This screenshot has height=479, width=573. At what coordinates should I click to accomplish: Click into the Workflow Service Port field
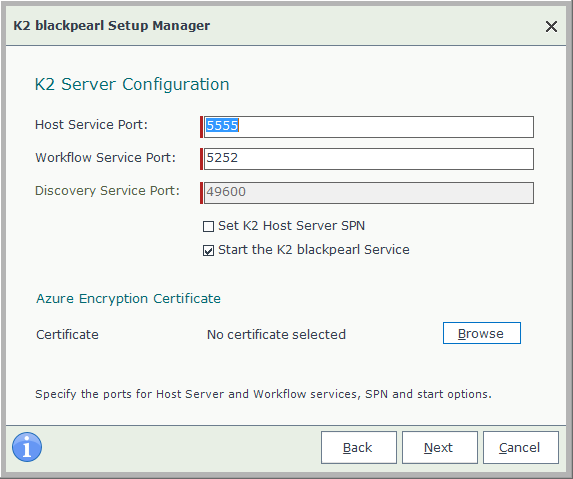[368, 159]
